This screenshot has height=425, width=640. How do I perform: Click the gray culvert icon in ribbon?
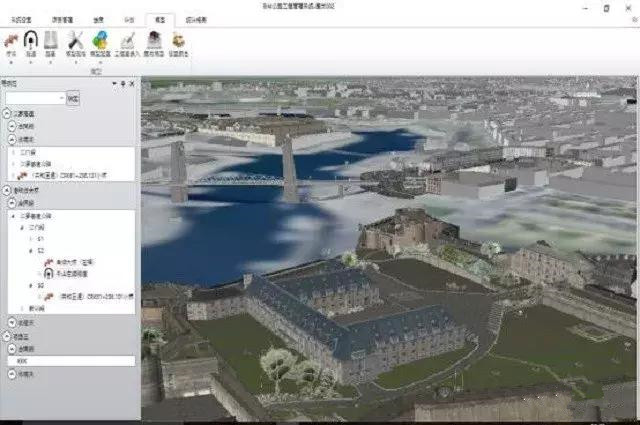[x=52, y=41]
